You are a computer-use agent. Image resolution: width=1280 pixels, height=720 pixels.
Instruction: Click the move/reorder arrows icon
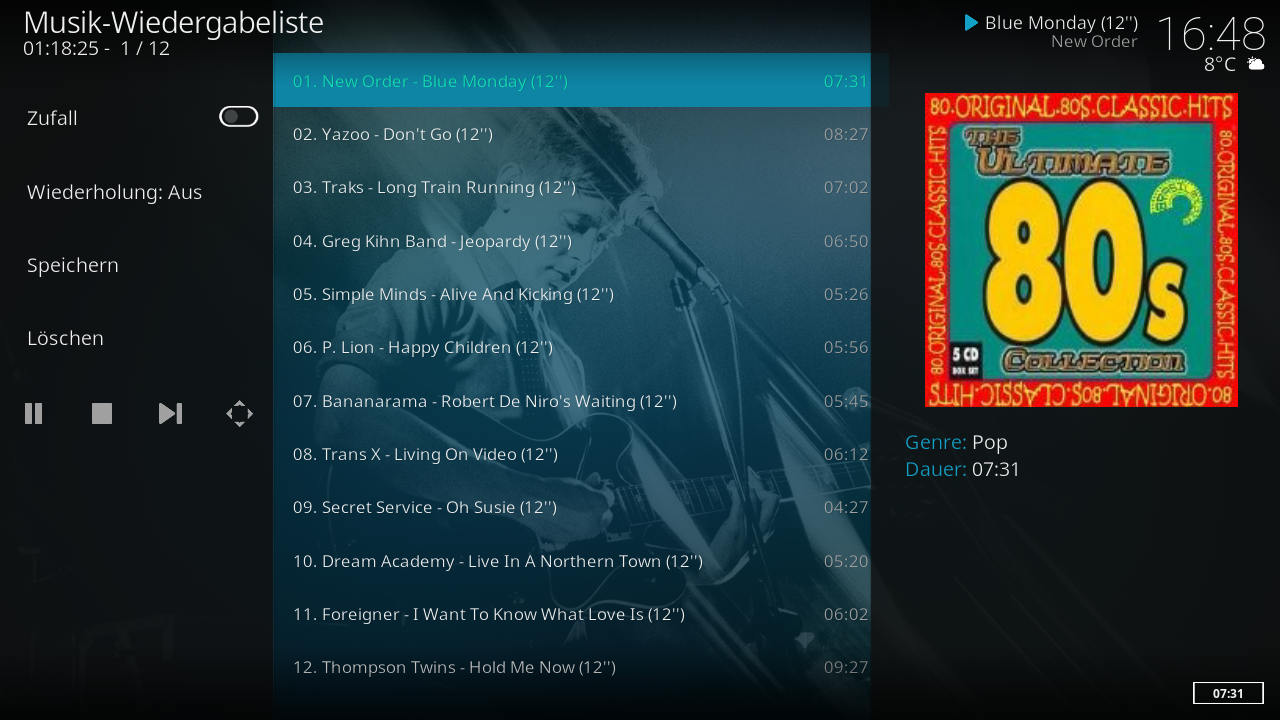click(239, 413)
